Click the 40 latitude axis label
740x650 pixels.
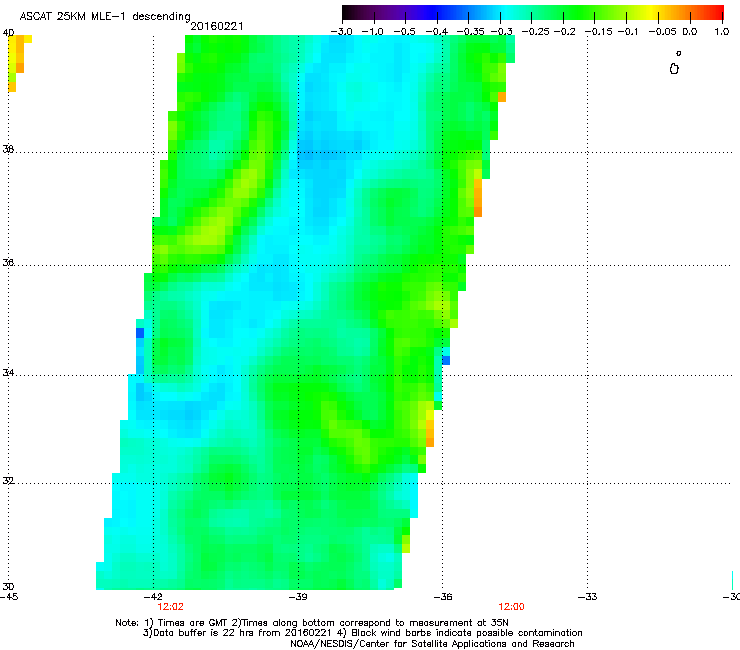[8, 33]
